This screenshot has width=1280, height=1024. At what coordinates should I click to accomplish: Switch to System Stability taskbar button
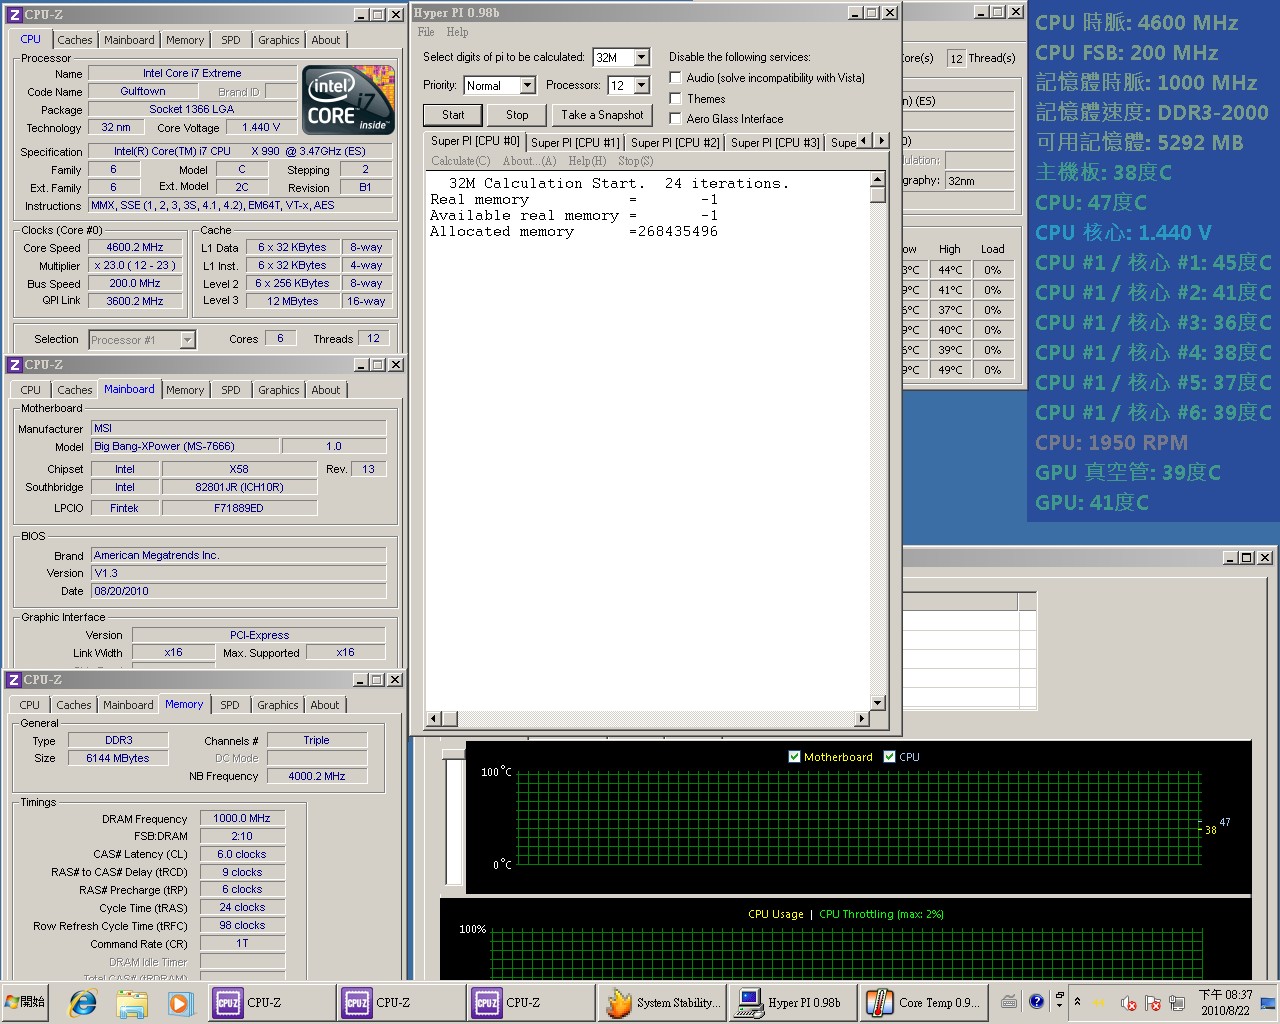click(x=662, y=1002)
